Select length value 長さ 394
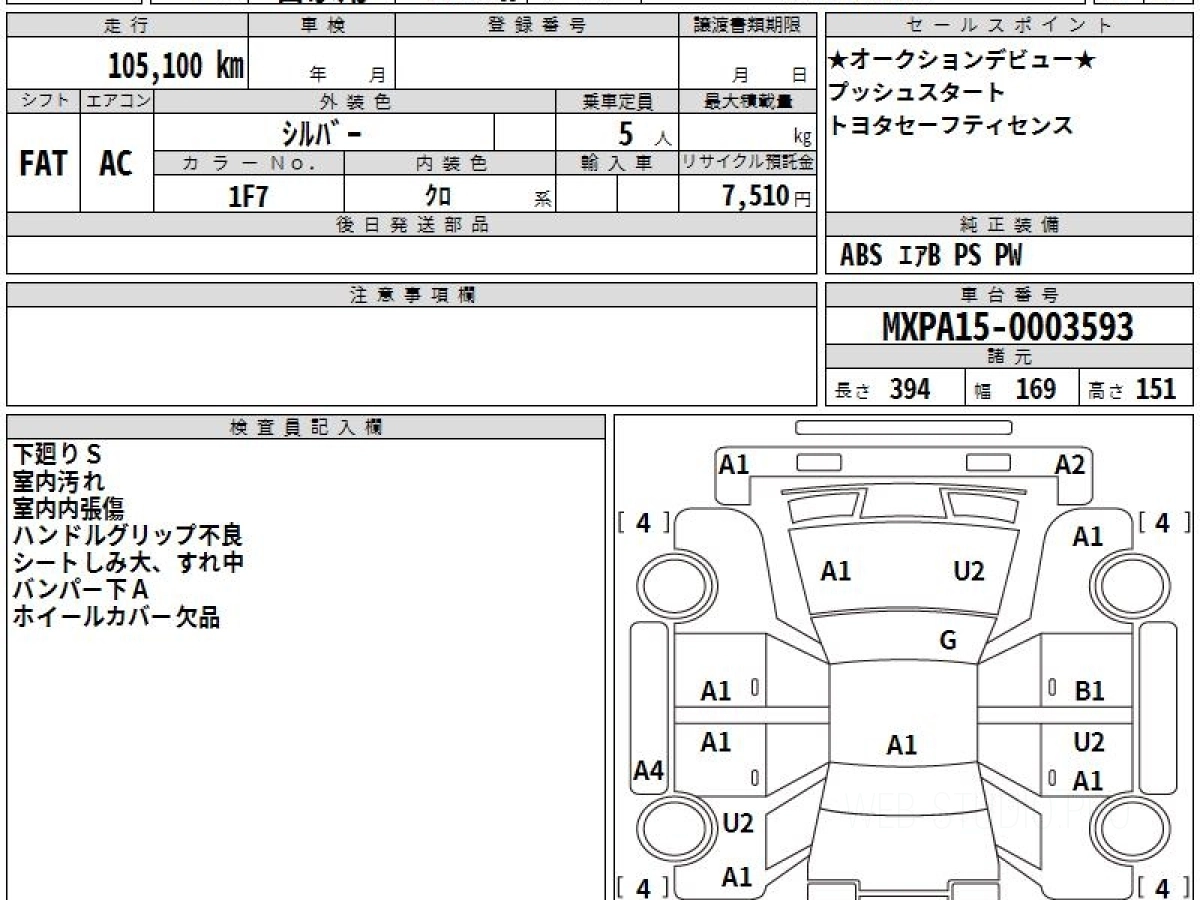This screenshot has width=1200, height=900. pos(883,389)
